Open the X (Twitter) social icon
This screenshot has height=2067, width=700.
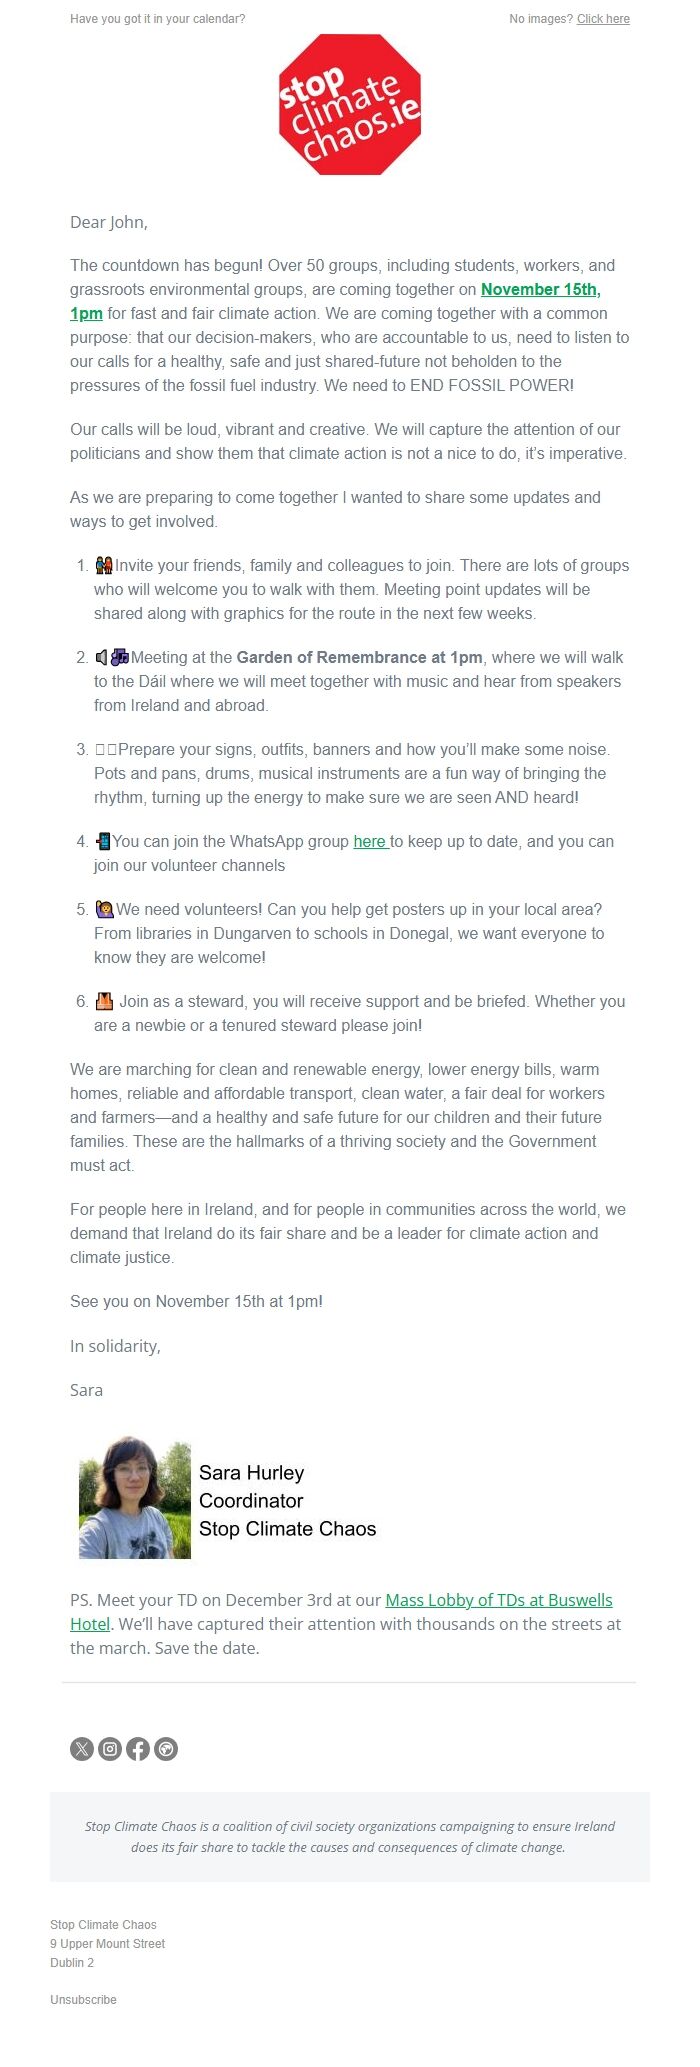coord(82,1749)
